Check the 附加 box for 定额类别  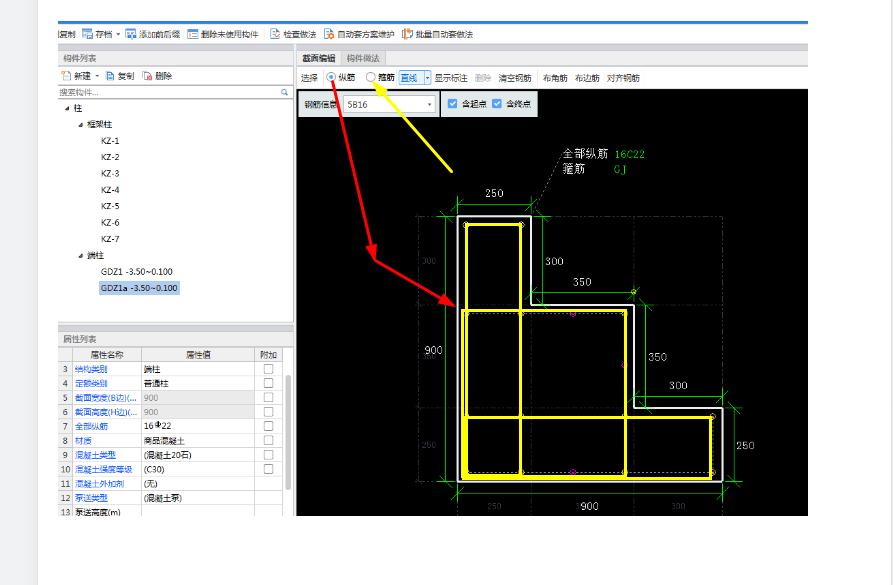268,383
